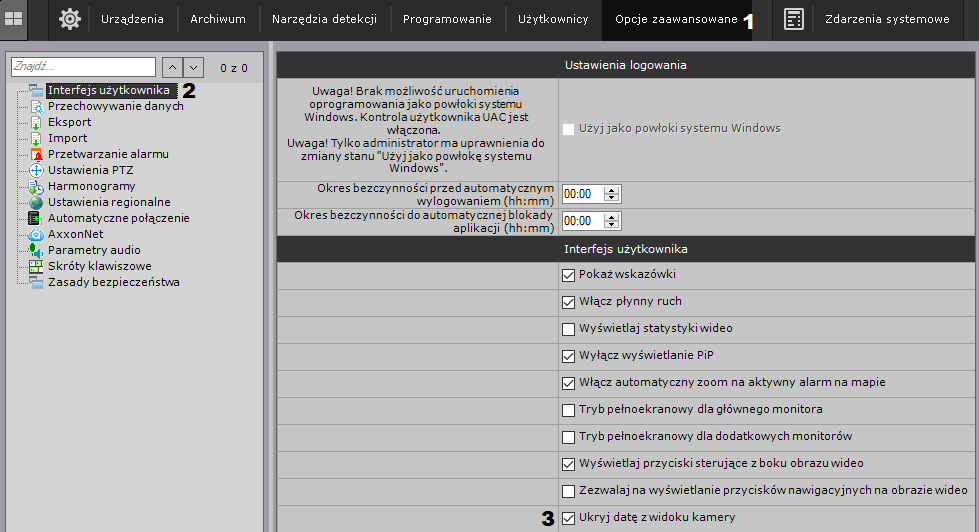Open Przetwarzanie alarmu settings
The width and height of the screenshot is (979, 532).
pos(108,154)
